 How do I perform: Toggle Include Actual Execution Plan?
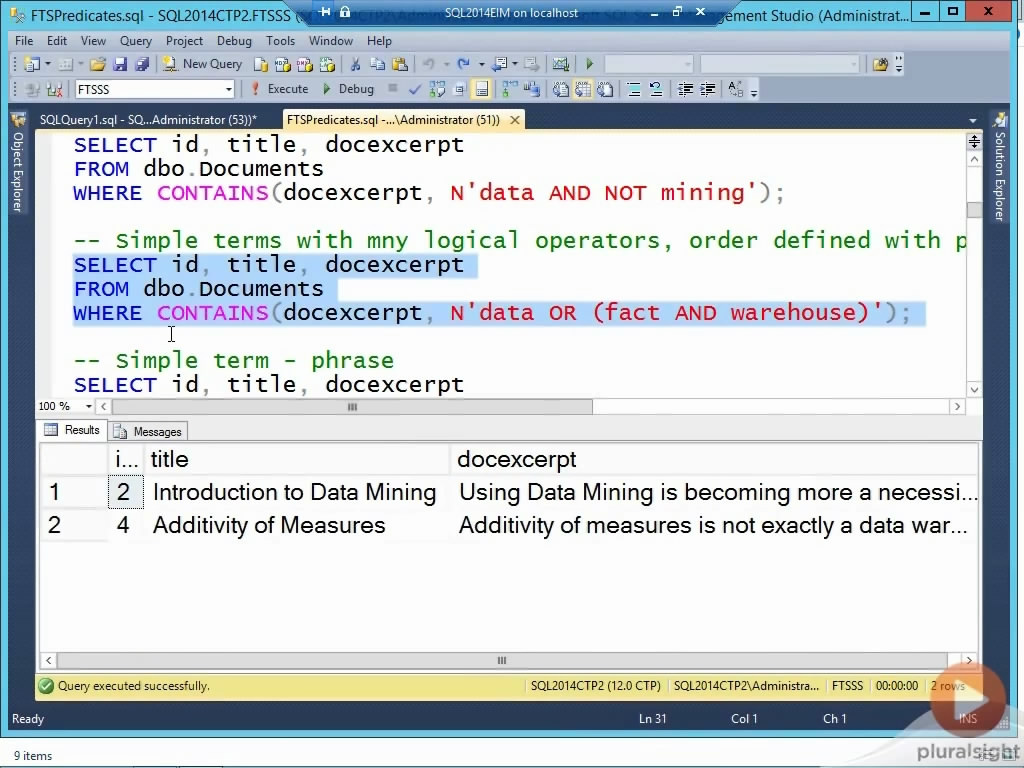pyautogui.click(x=509, y=89)
